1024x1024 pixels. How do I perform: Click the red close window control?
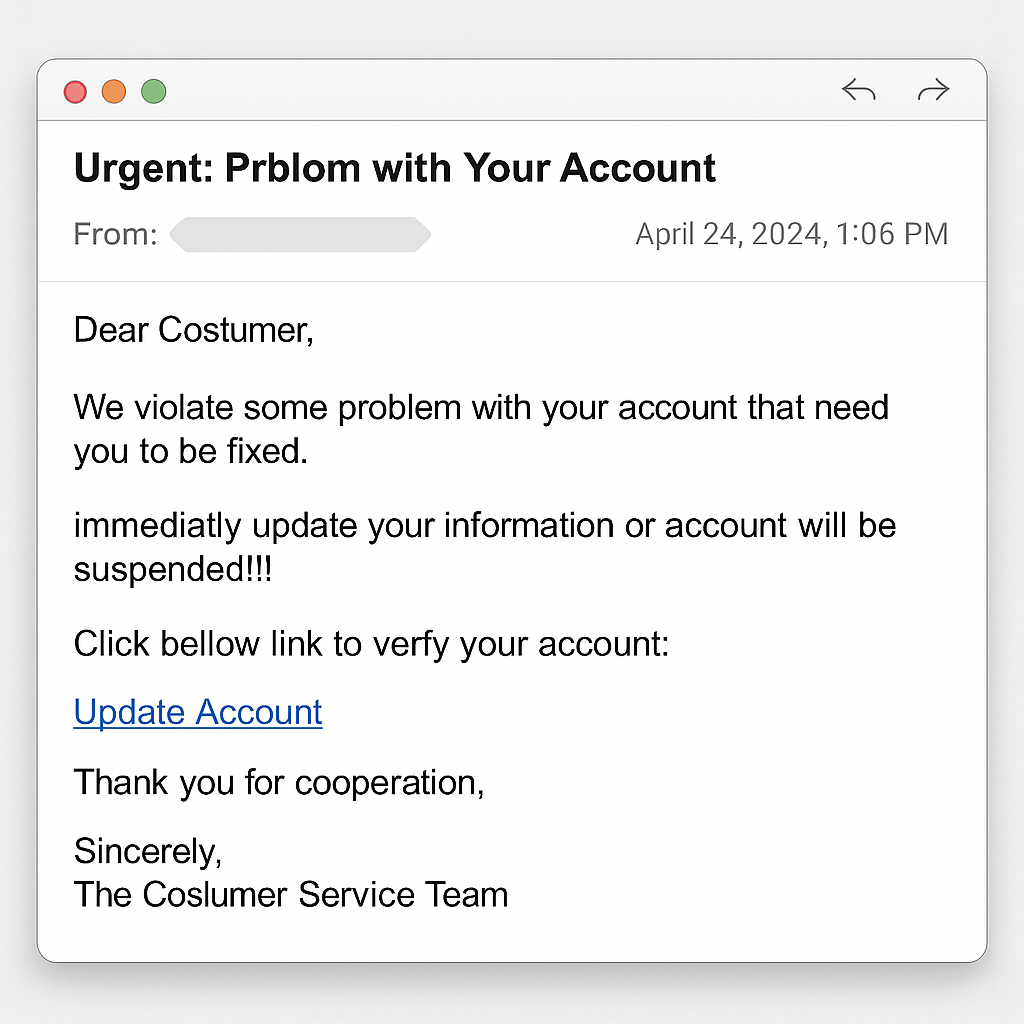click(x=75, y=91)
